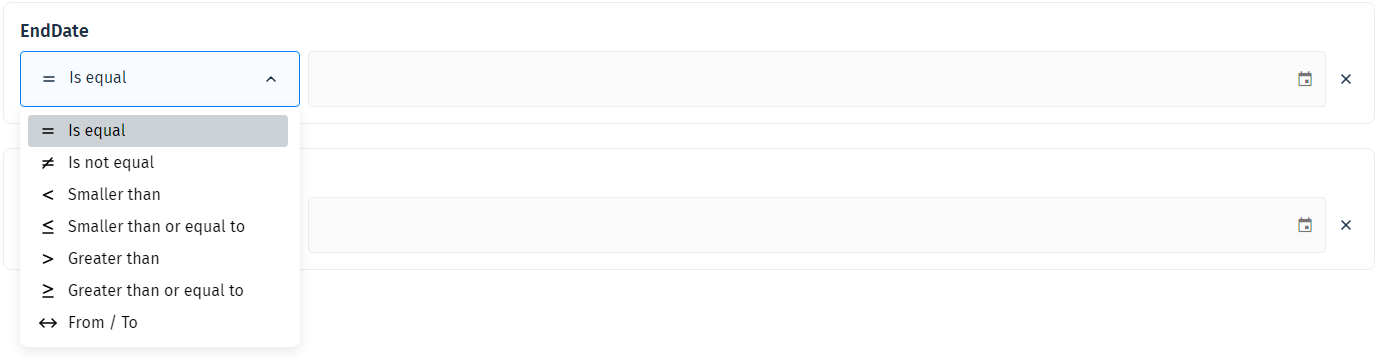Remove the EndDate filter with its X icon

pos(1346,79)
